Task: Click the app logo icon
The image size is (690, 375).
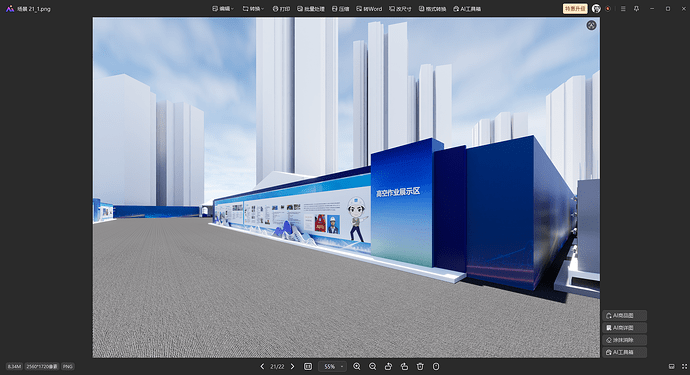Action: pyautogui.click(x=10, y=8)
